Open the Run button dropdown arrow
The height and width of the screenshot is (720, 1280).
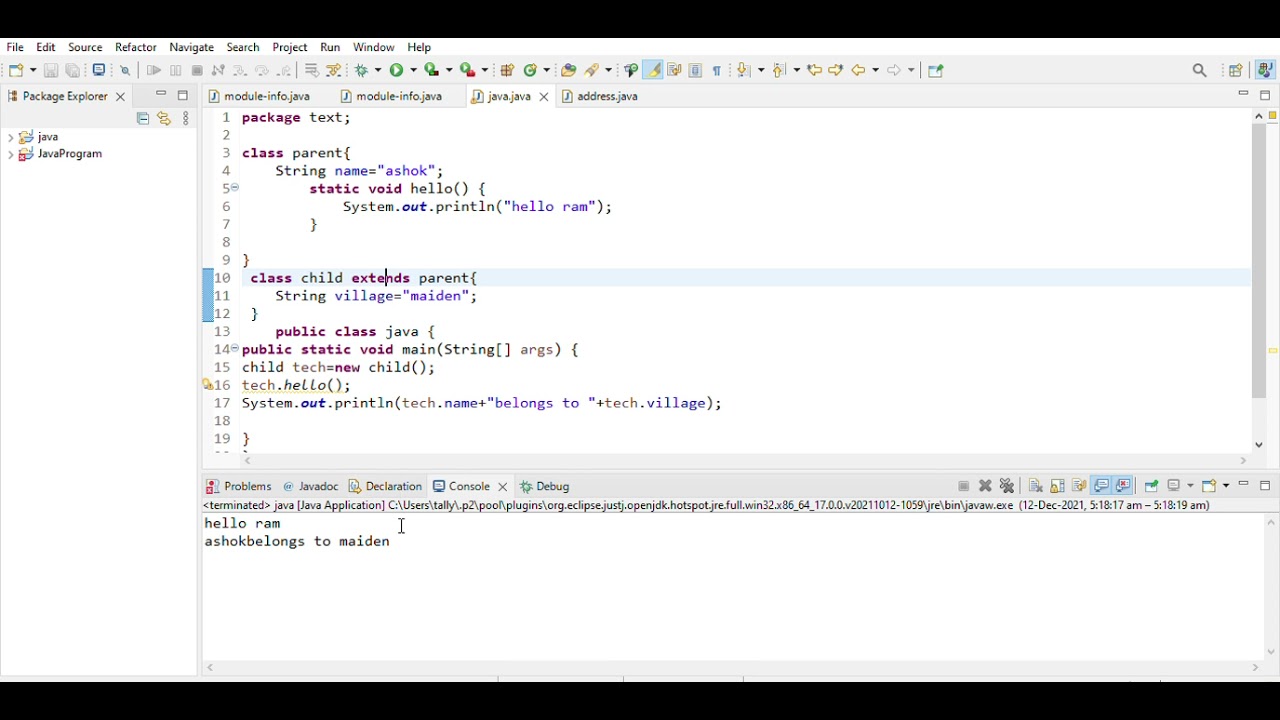tap(412, 70)
